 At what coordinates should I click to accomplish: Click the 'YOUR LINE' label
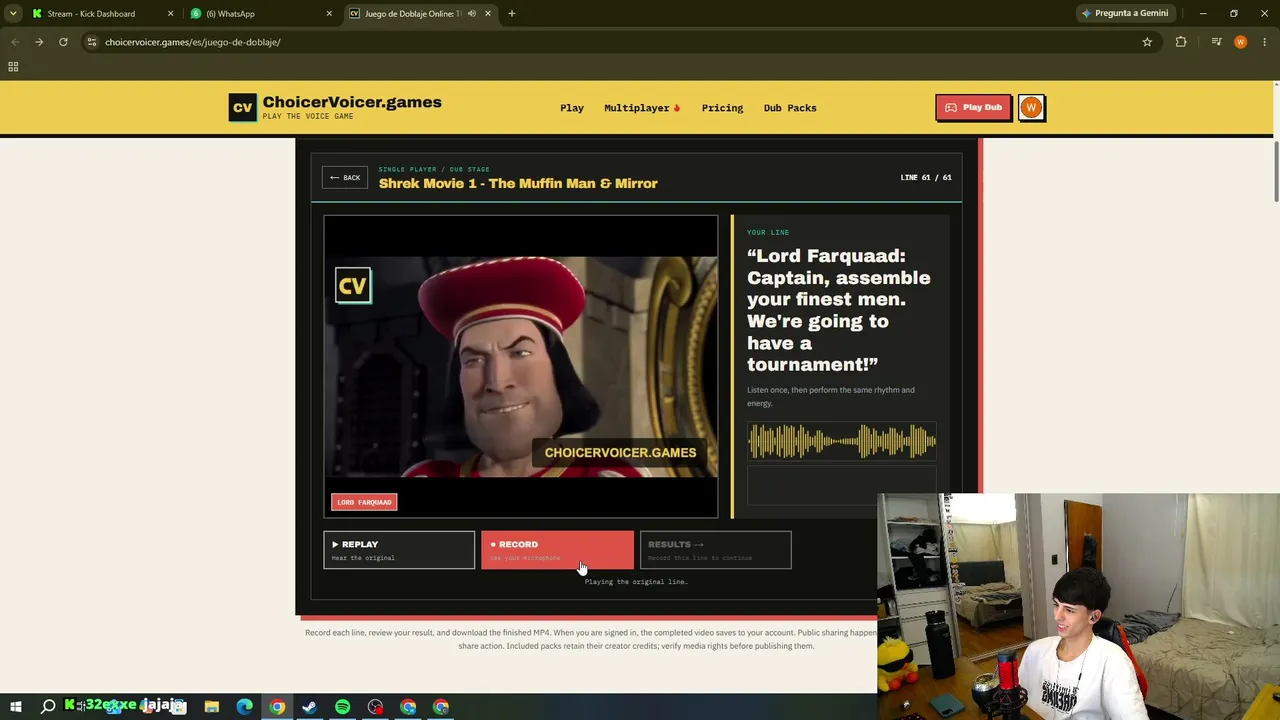pos(768,233)
